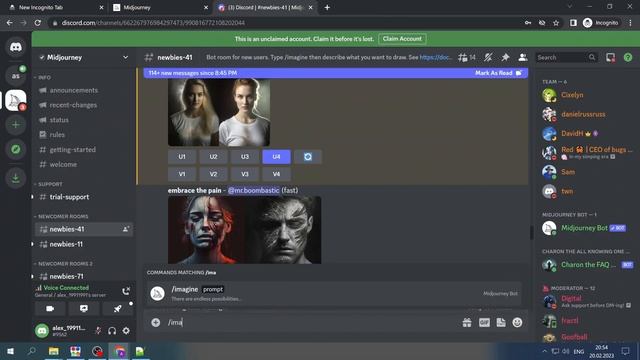Toggle headphones deafen control
The image size is (640, 360).
click(x=112, y=331)
